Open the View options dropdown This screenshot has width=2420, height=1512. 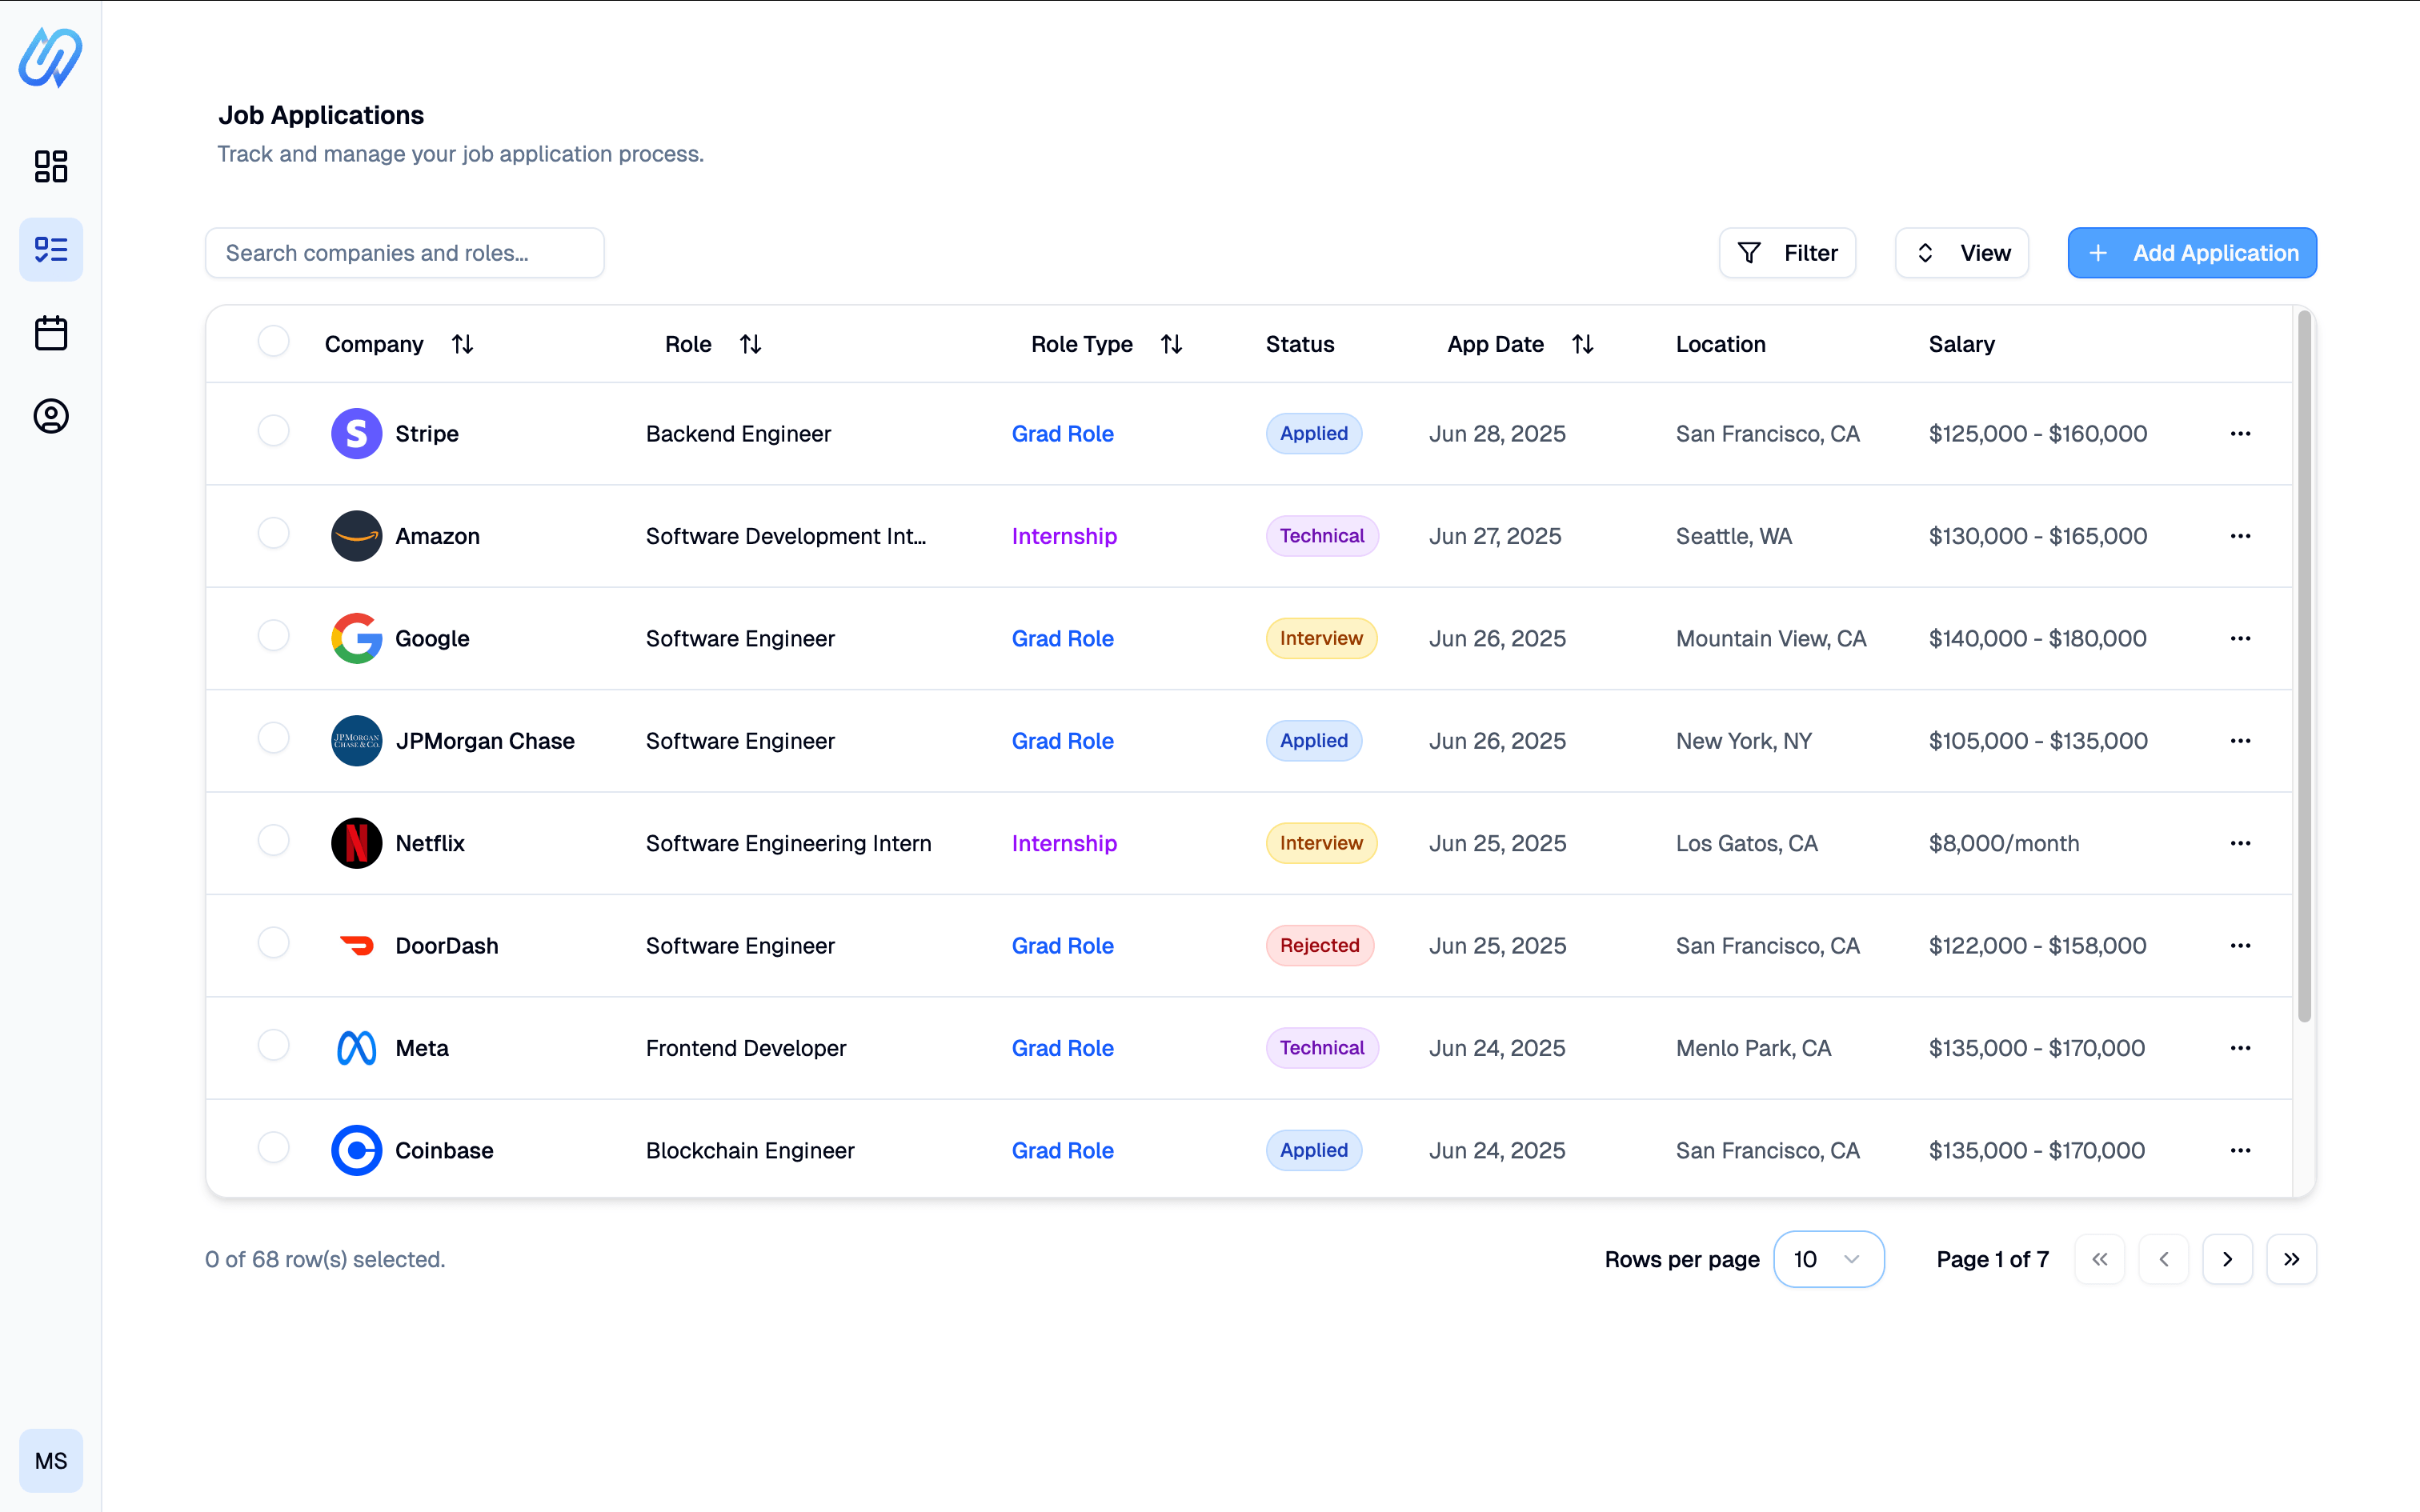[x=1961, y=252]
